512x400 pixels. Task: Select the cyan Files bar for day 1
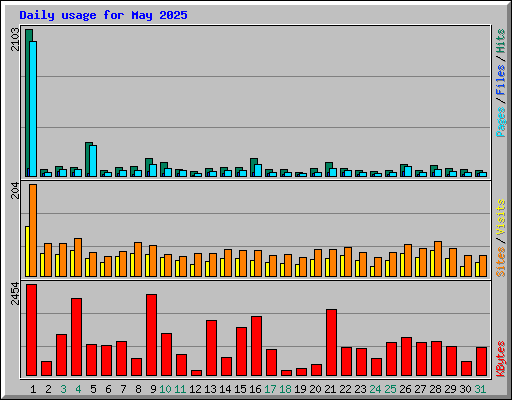pos(33,109)
